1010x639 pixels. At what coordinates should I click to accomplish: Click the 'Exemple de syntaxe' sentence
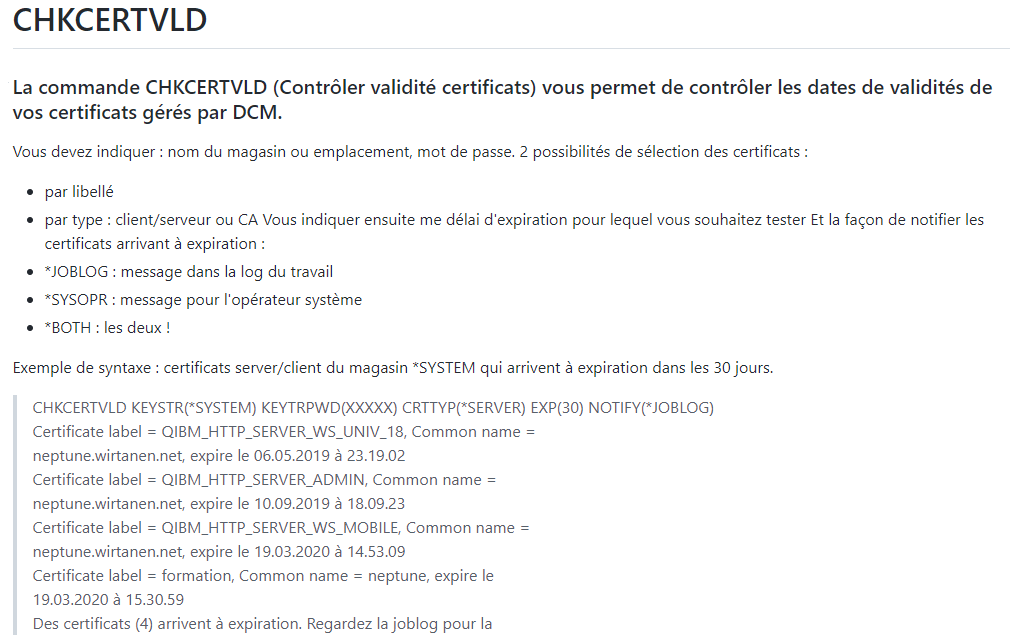(x=393, y=368)
